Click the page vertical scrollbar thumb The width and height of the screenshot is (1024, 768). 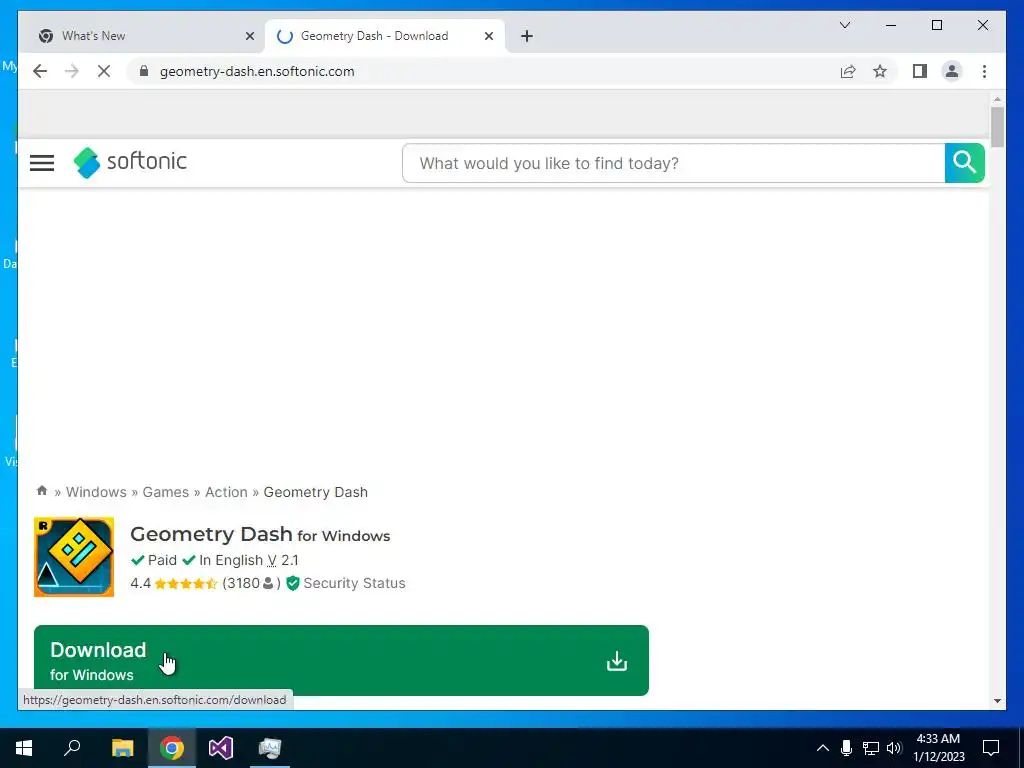(997, 127)
